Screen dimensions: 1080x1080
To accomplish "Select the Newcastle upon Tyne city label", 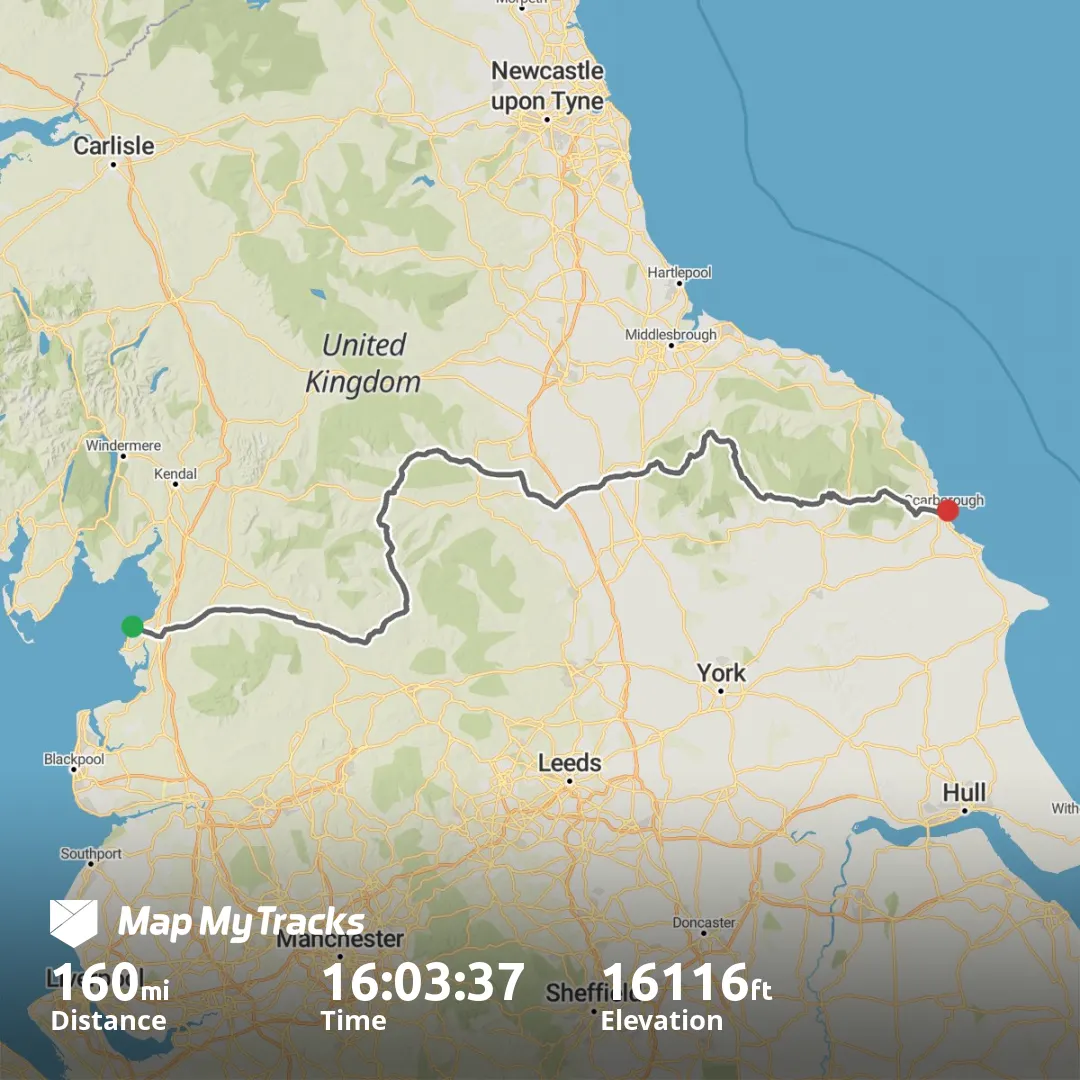I will pos(548,85).
